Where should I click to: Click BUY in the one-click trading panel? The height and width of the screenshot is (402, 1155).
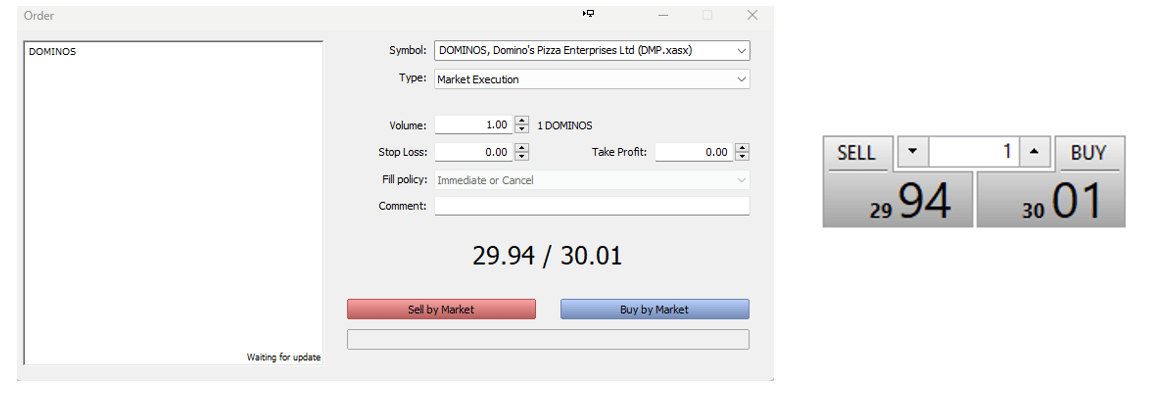click(x=1088, y=153)
